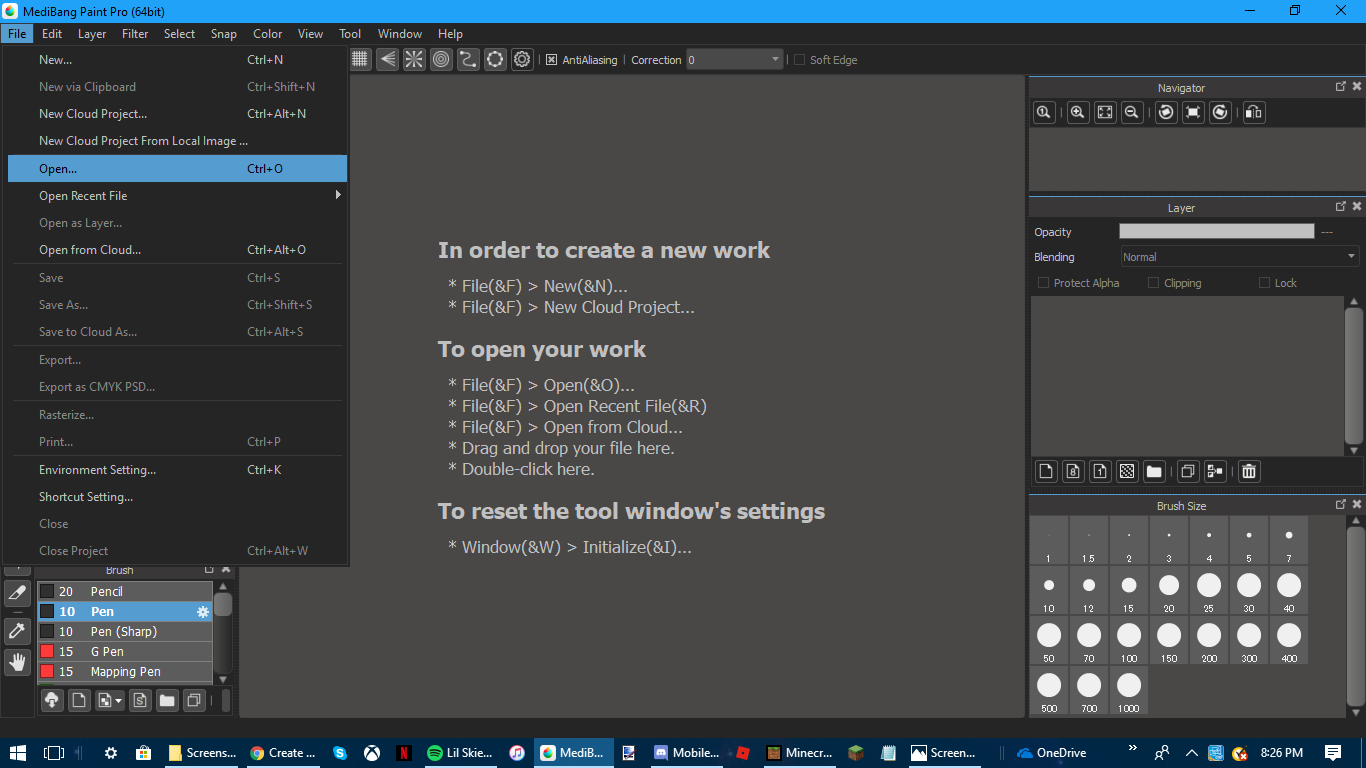Click the layer folder icon in Layer panel
The height and width of the screenshot is (768, 1366).
pyautogui.click(x=1154, y=471)
